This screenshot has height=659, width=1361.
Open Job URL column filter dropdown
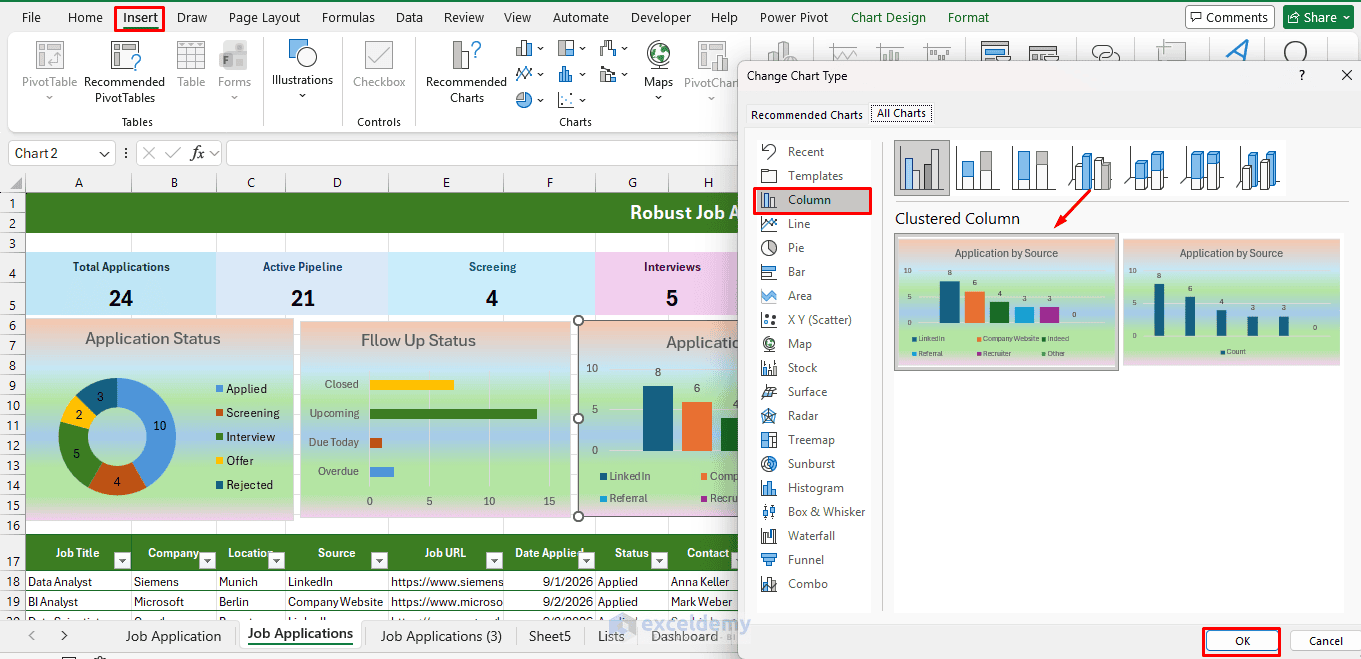[x=495, y=560]
